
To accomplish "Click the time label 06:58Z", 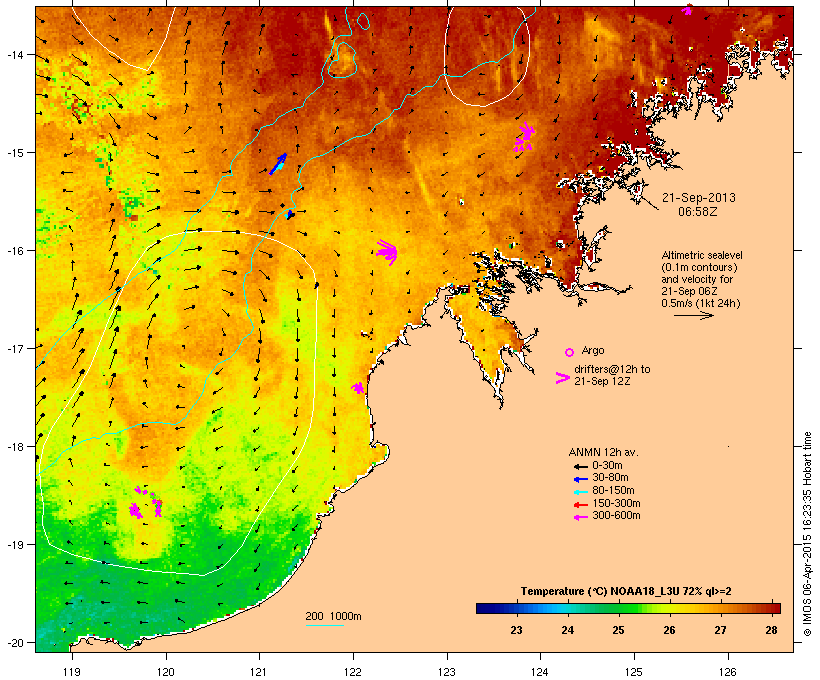I will [x=698, y=212].
